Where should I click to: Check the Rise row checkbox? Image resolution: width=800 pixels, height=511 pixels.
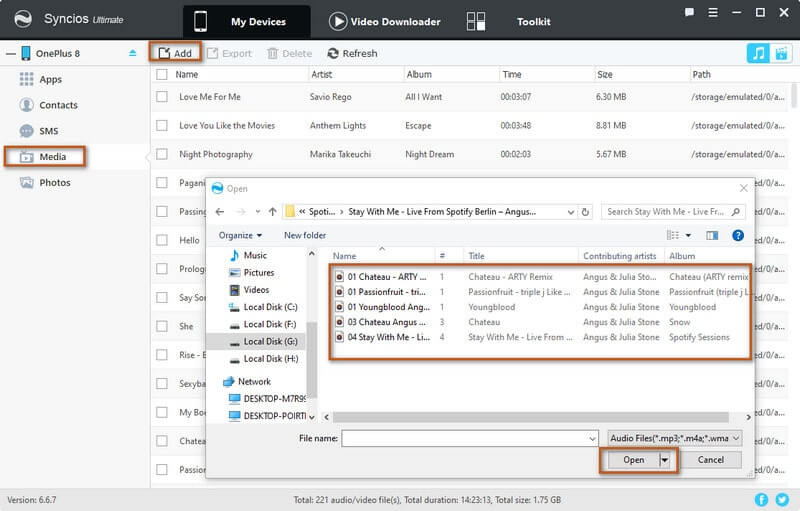(162, 354)
